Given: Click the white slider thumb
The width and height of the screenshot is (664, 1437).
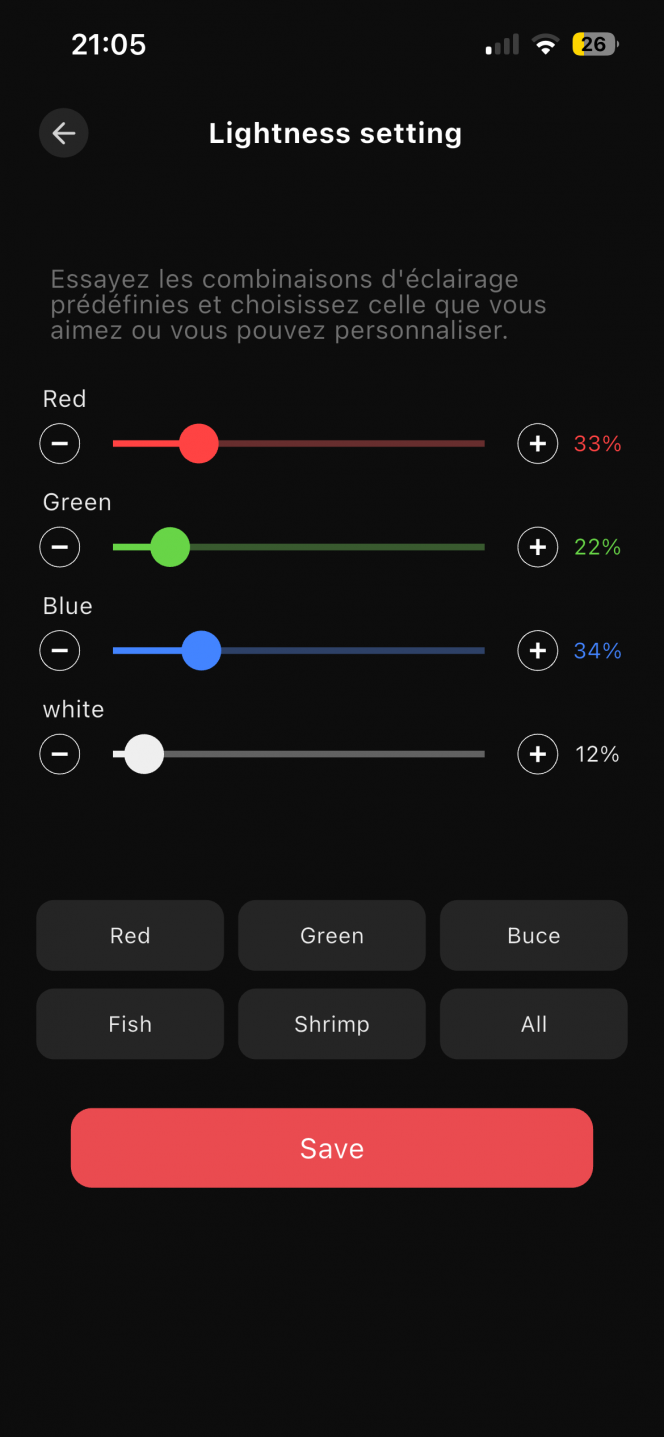Looking at the screenshot, I should click(144, 754).
